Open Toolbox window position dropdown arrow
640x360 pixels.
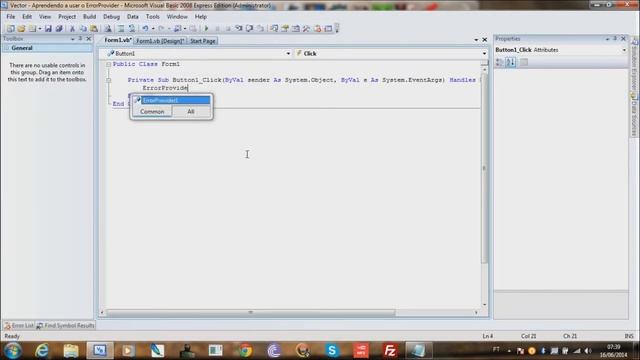(x=72, y=39)
